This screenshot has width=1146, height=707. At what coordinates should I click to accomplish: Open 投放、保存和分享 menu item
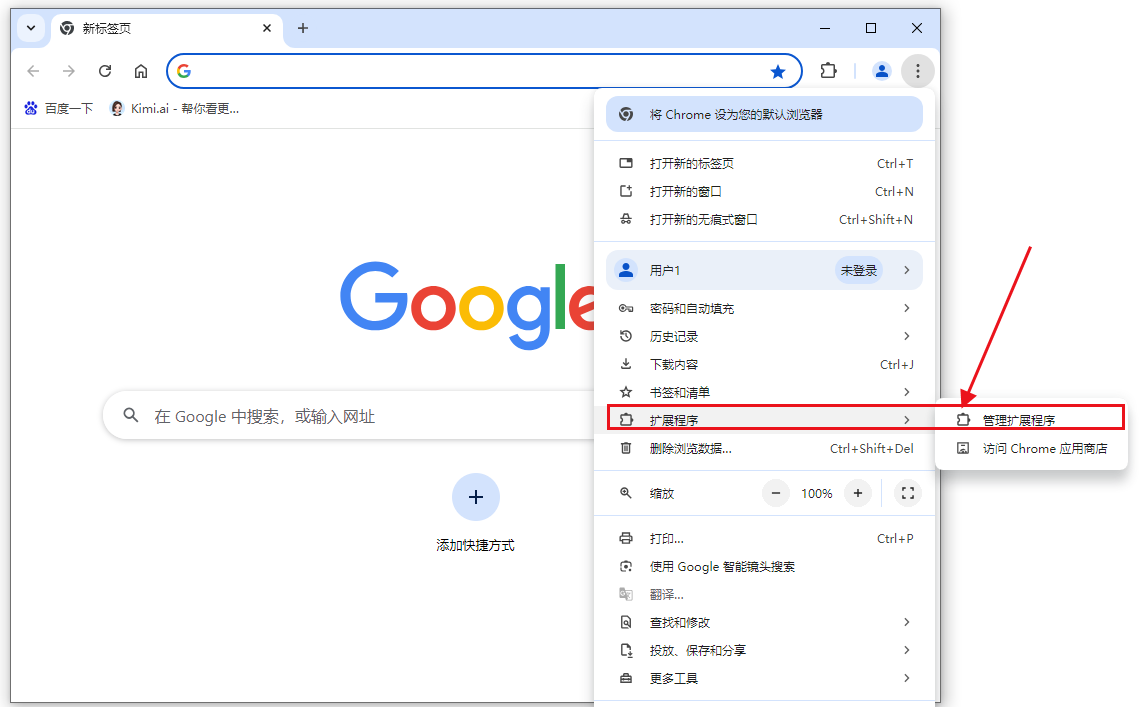click(x=764, y=650)
